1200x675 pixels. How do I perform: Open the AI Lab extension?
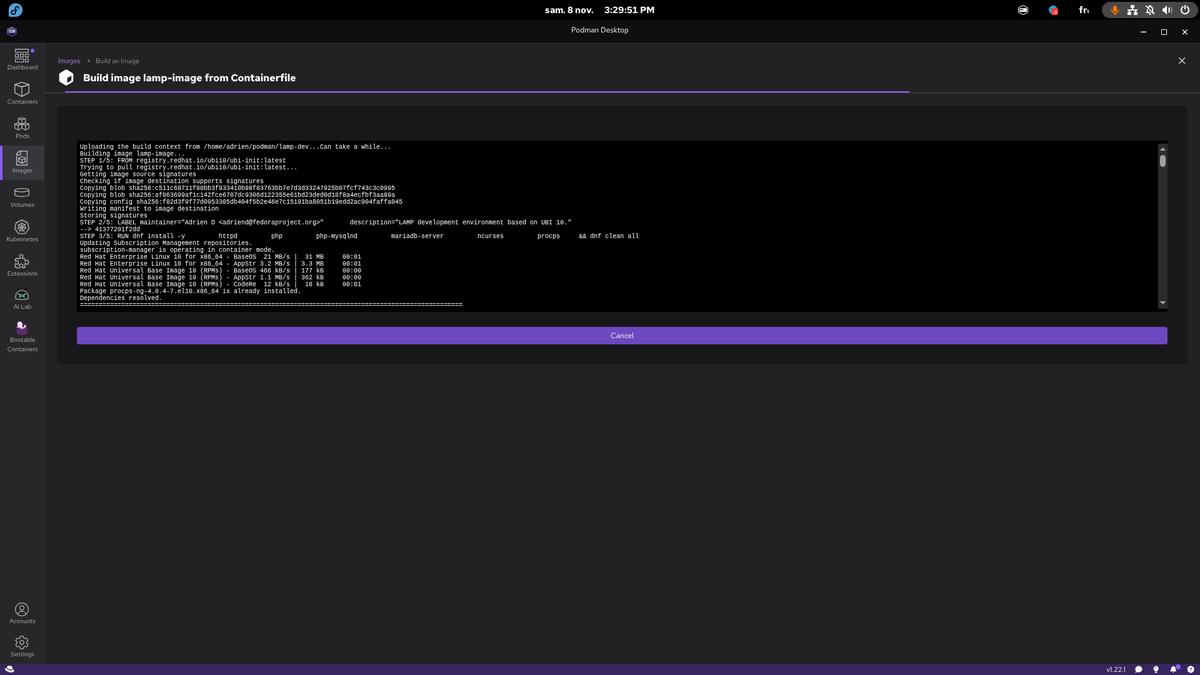pyautogui.click(x=22, y=299)
